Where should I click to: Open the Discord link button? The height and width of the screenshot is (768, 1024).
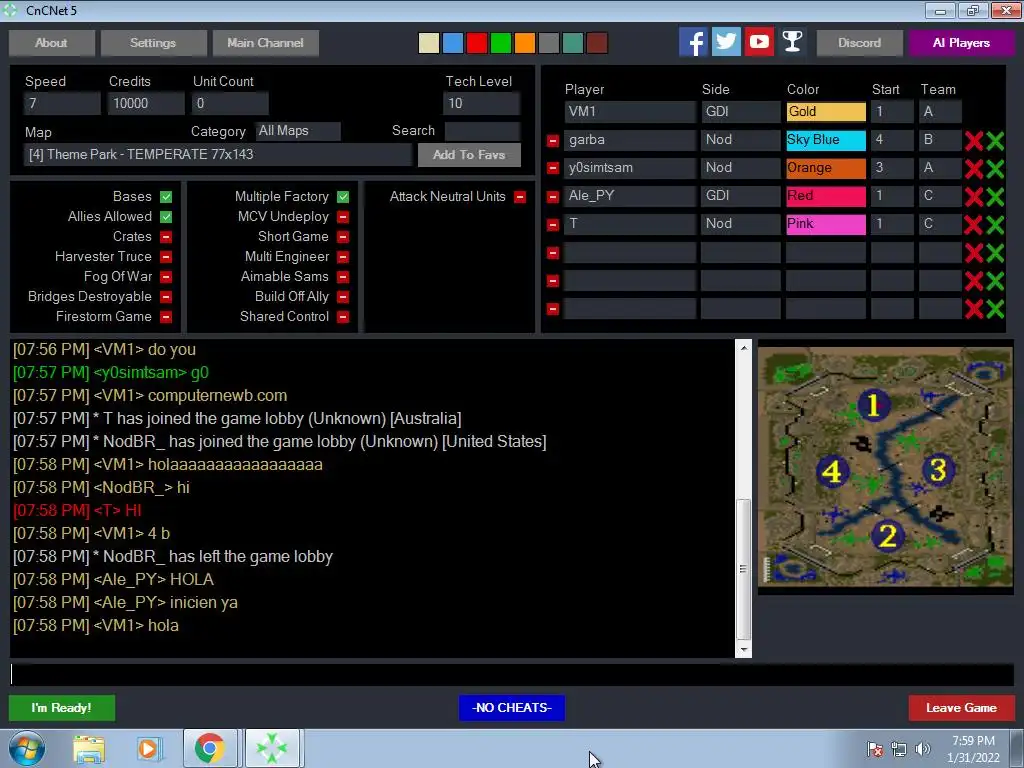tap(859, 42)
